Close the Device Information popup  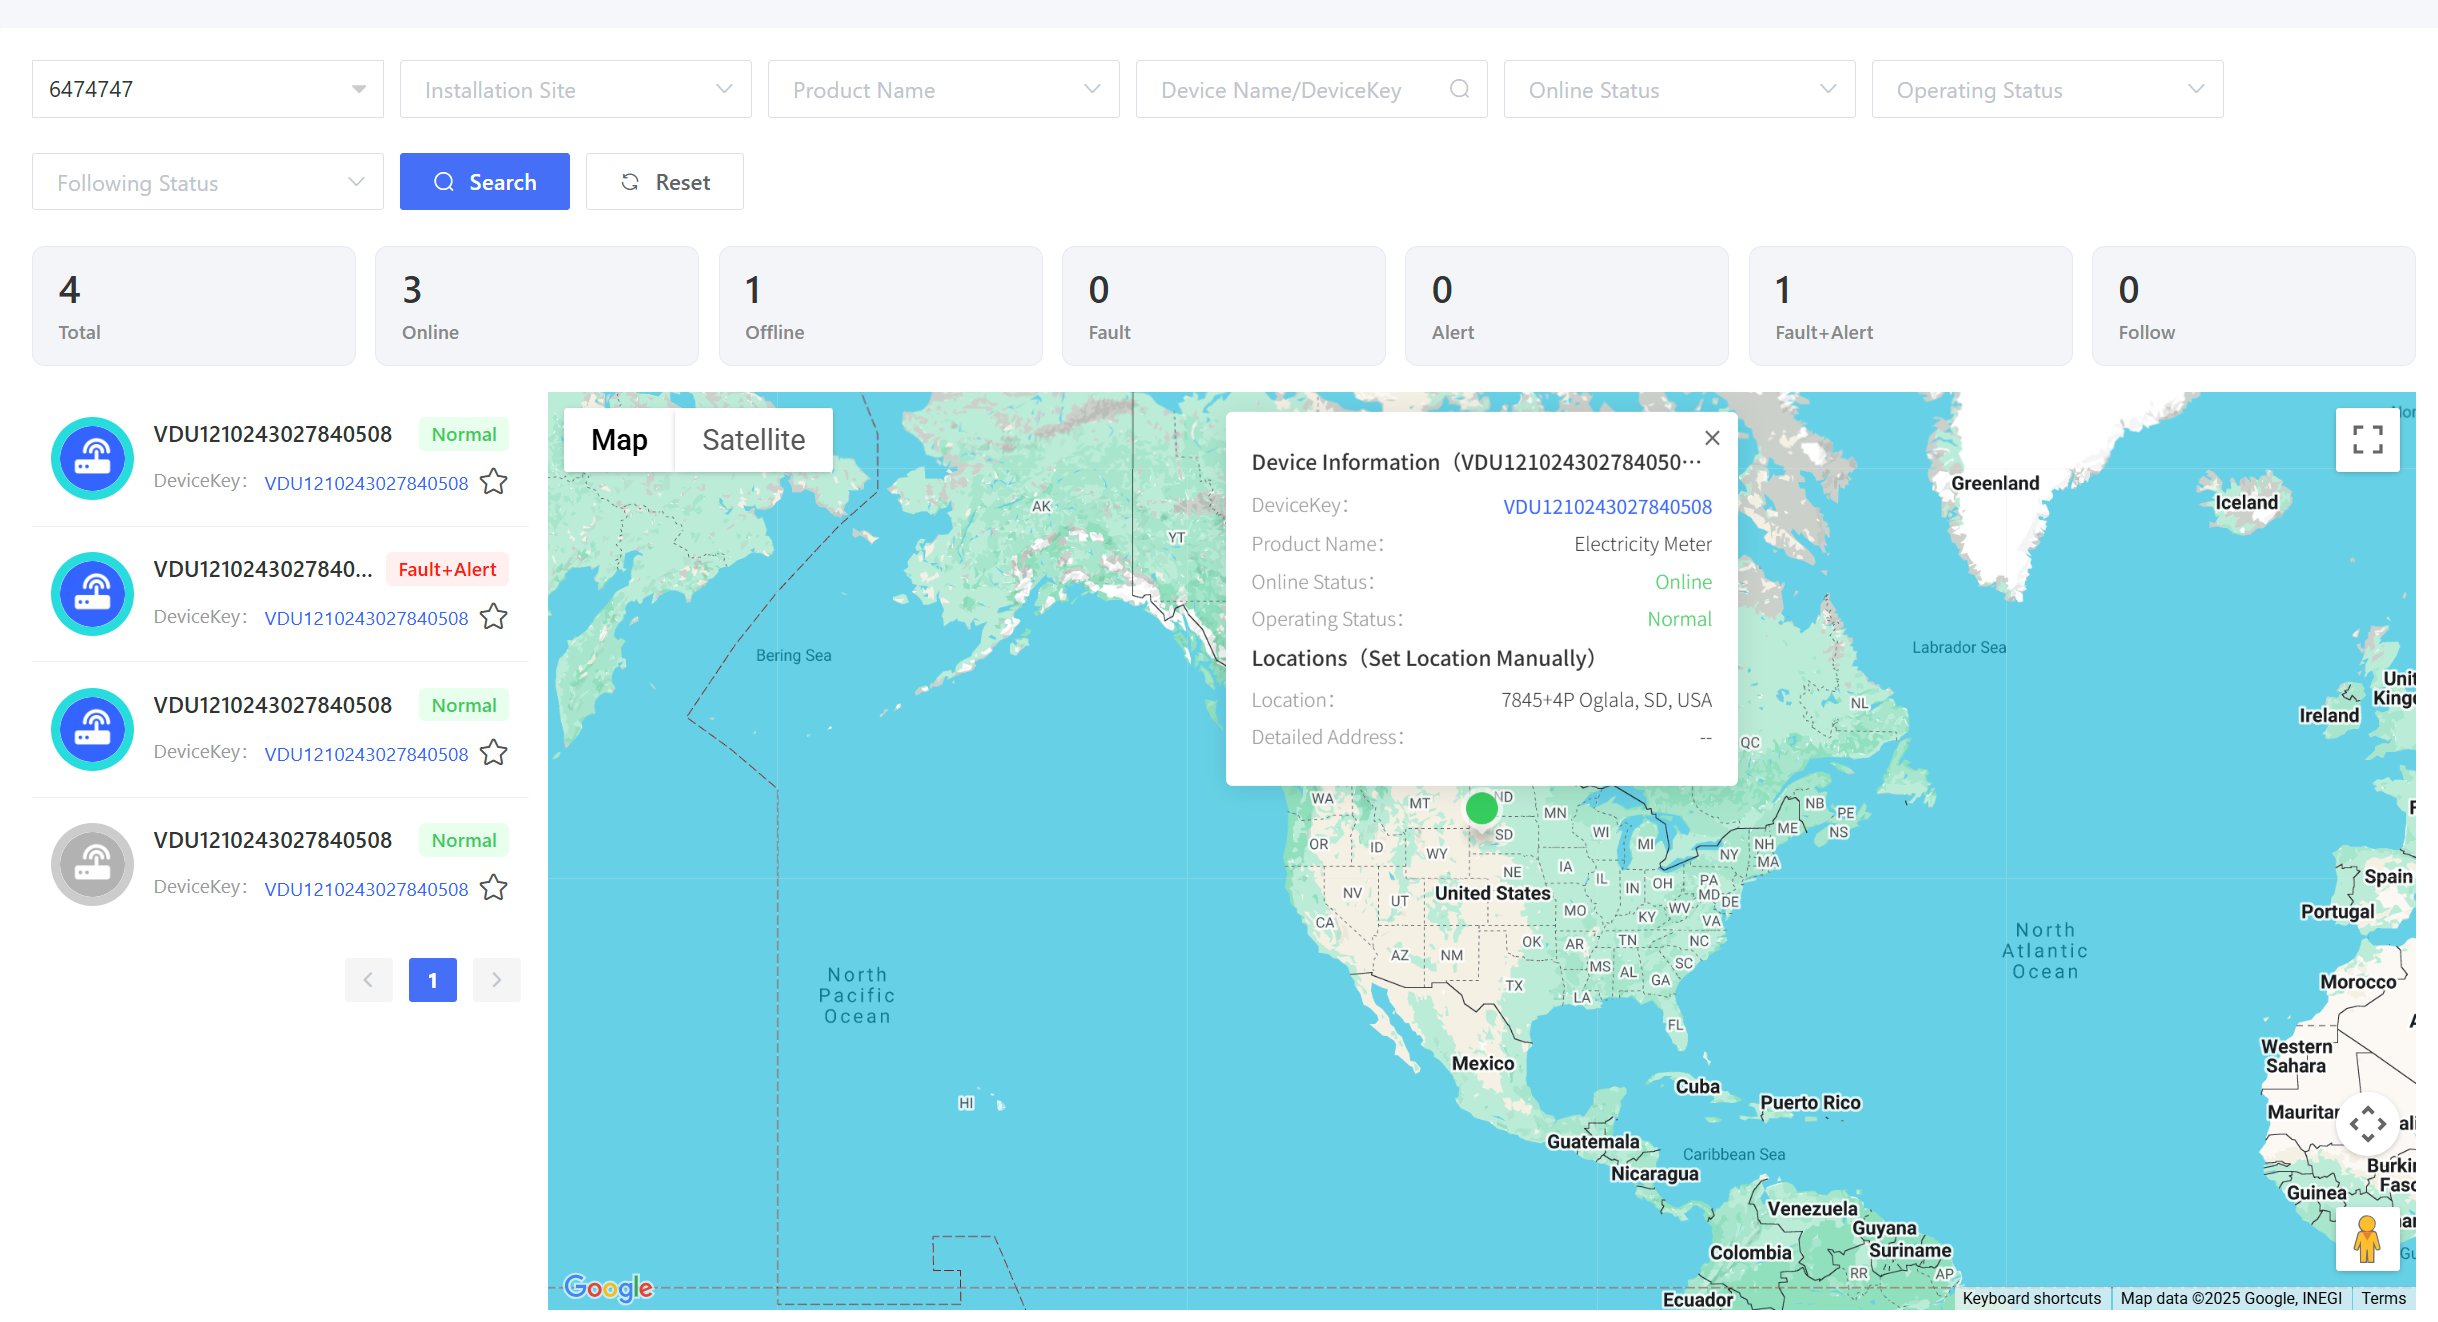[1712, 438]
